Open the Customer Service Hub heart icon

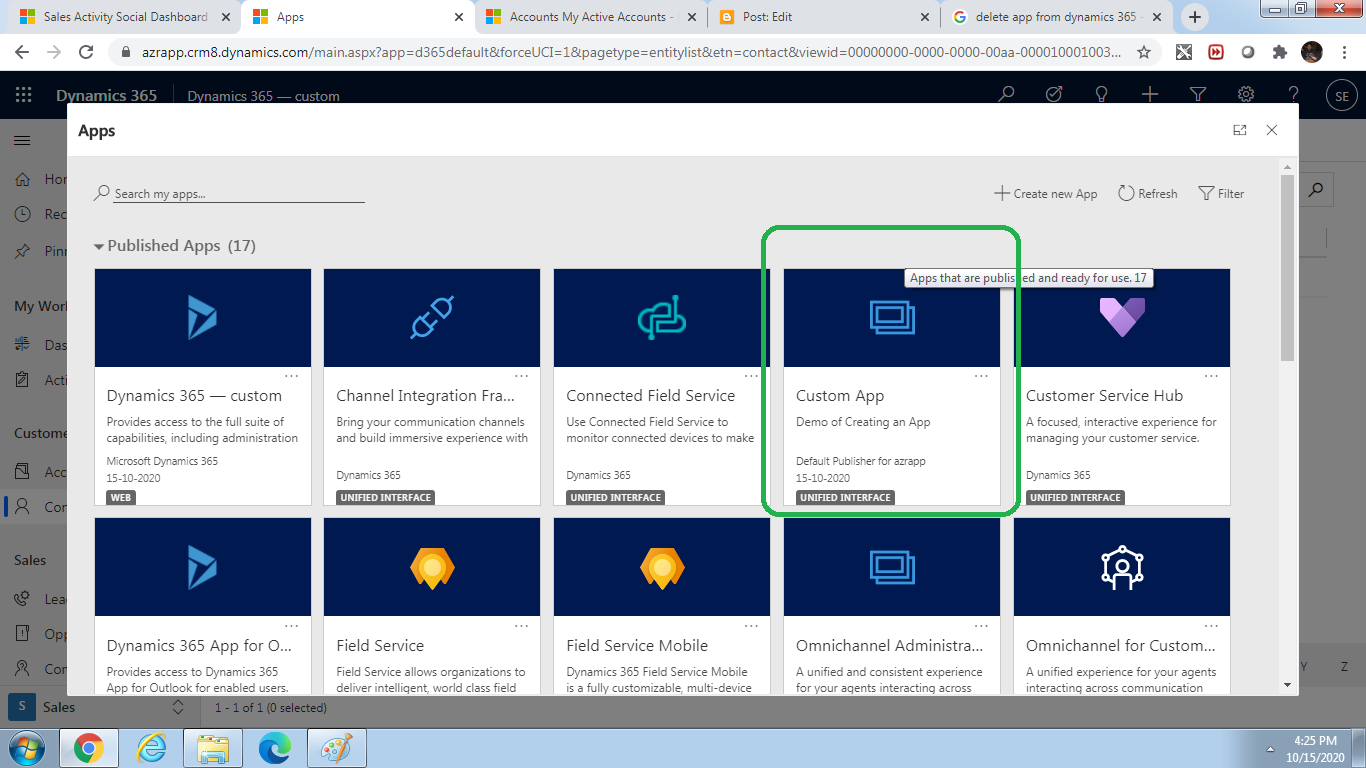point(1122,318)
